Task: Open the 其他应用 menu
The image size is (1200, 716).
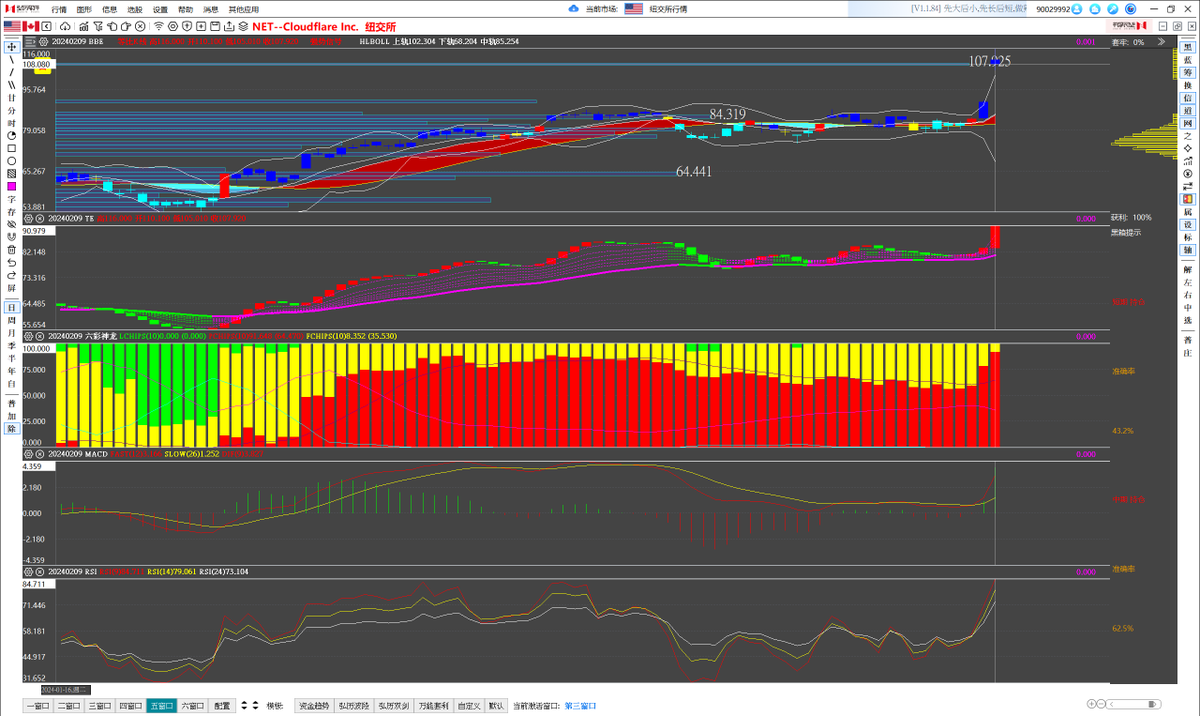Action: (244, 8)
